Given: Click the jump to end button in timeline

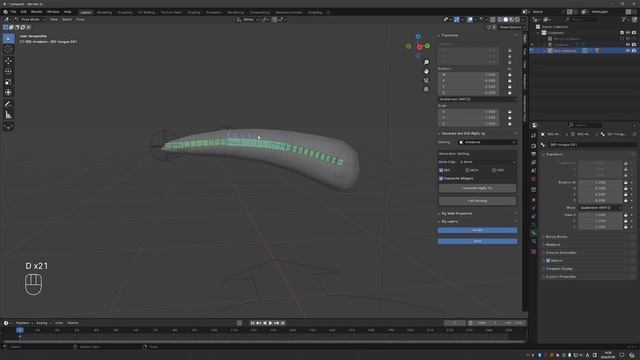Looking at the screenshot, I should click(282, 323).
